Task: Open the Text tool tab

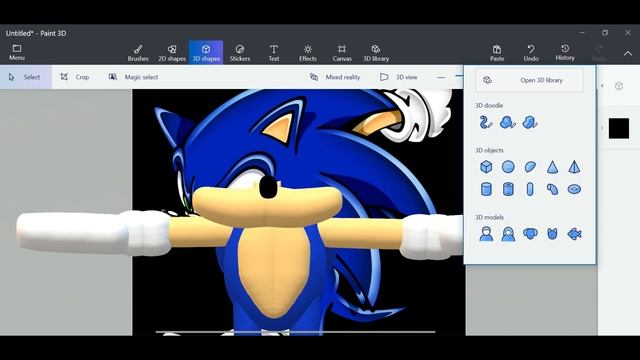Action: [274, 53]
